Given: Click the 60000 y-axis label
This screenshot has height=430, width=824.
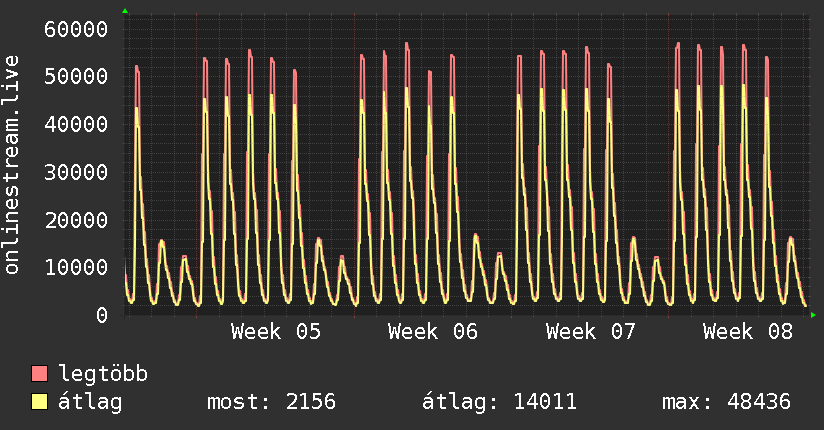Looking at the screenshot, I should coord(77,28).
